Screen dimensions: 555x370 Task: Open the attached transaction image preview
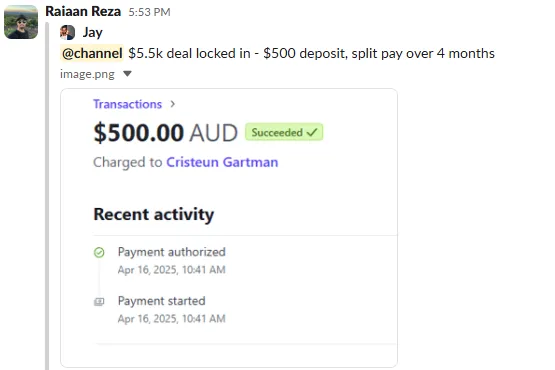229,228
